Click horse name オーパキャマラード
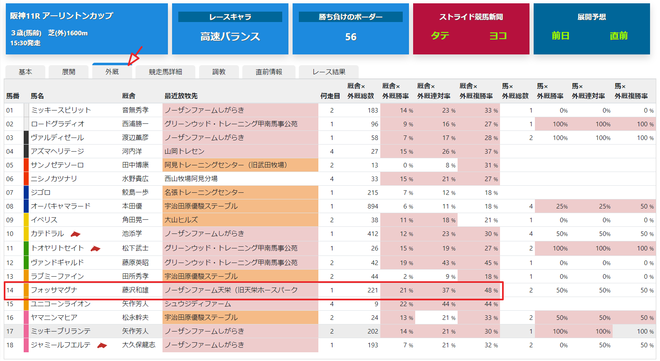The width and height of the screenshot is (660, 361). pyautogui.click(x=61, y=207)
